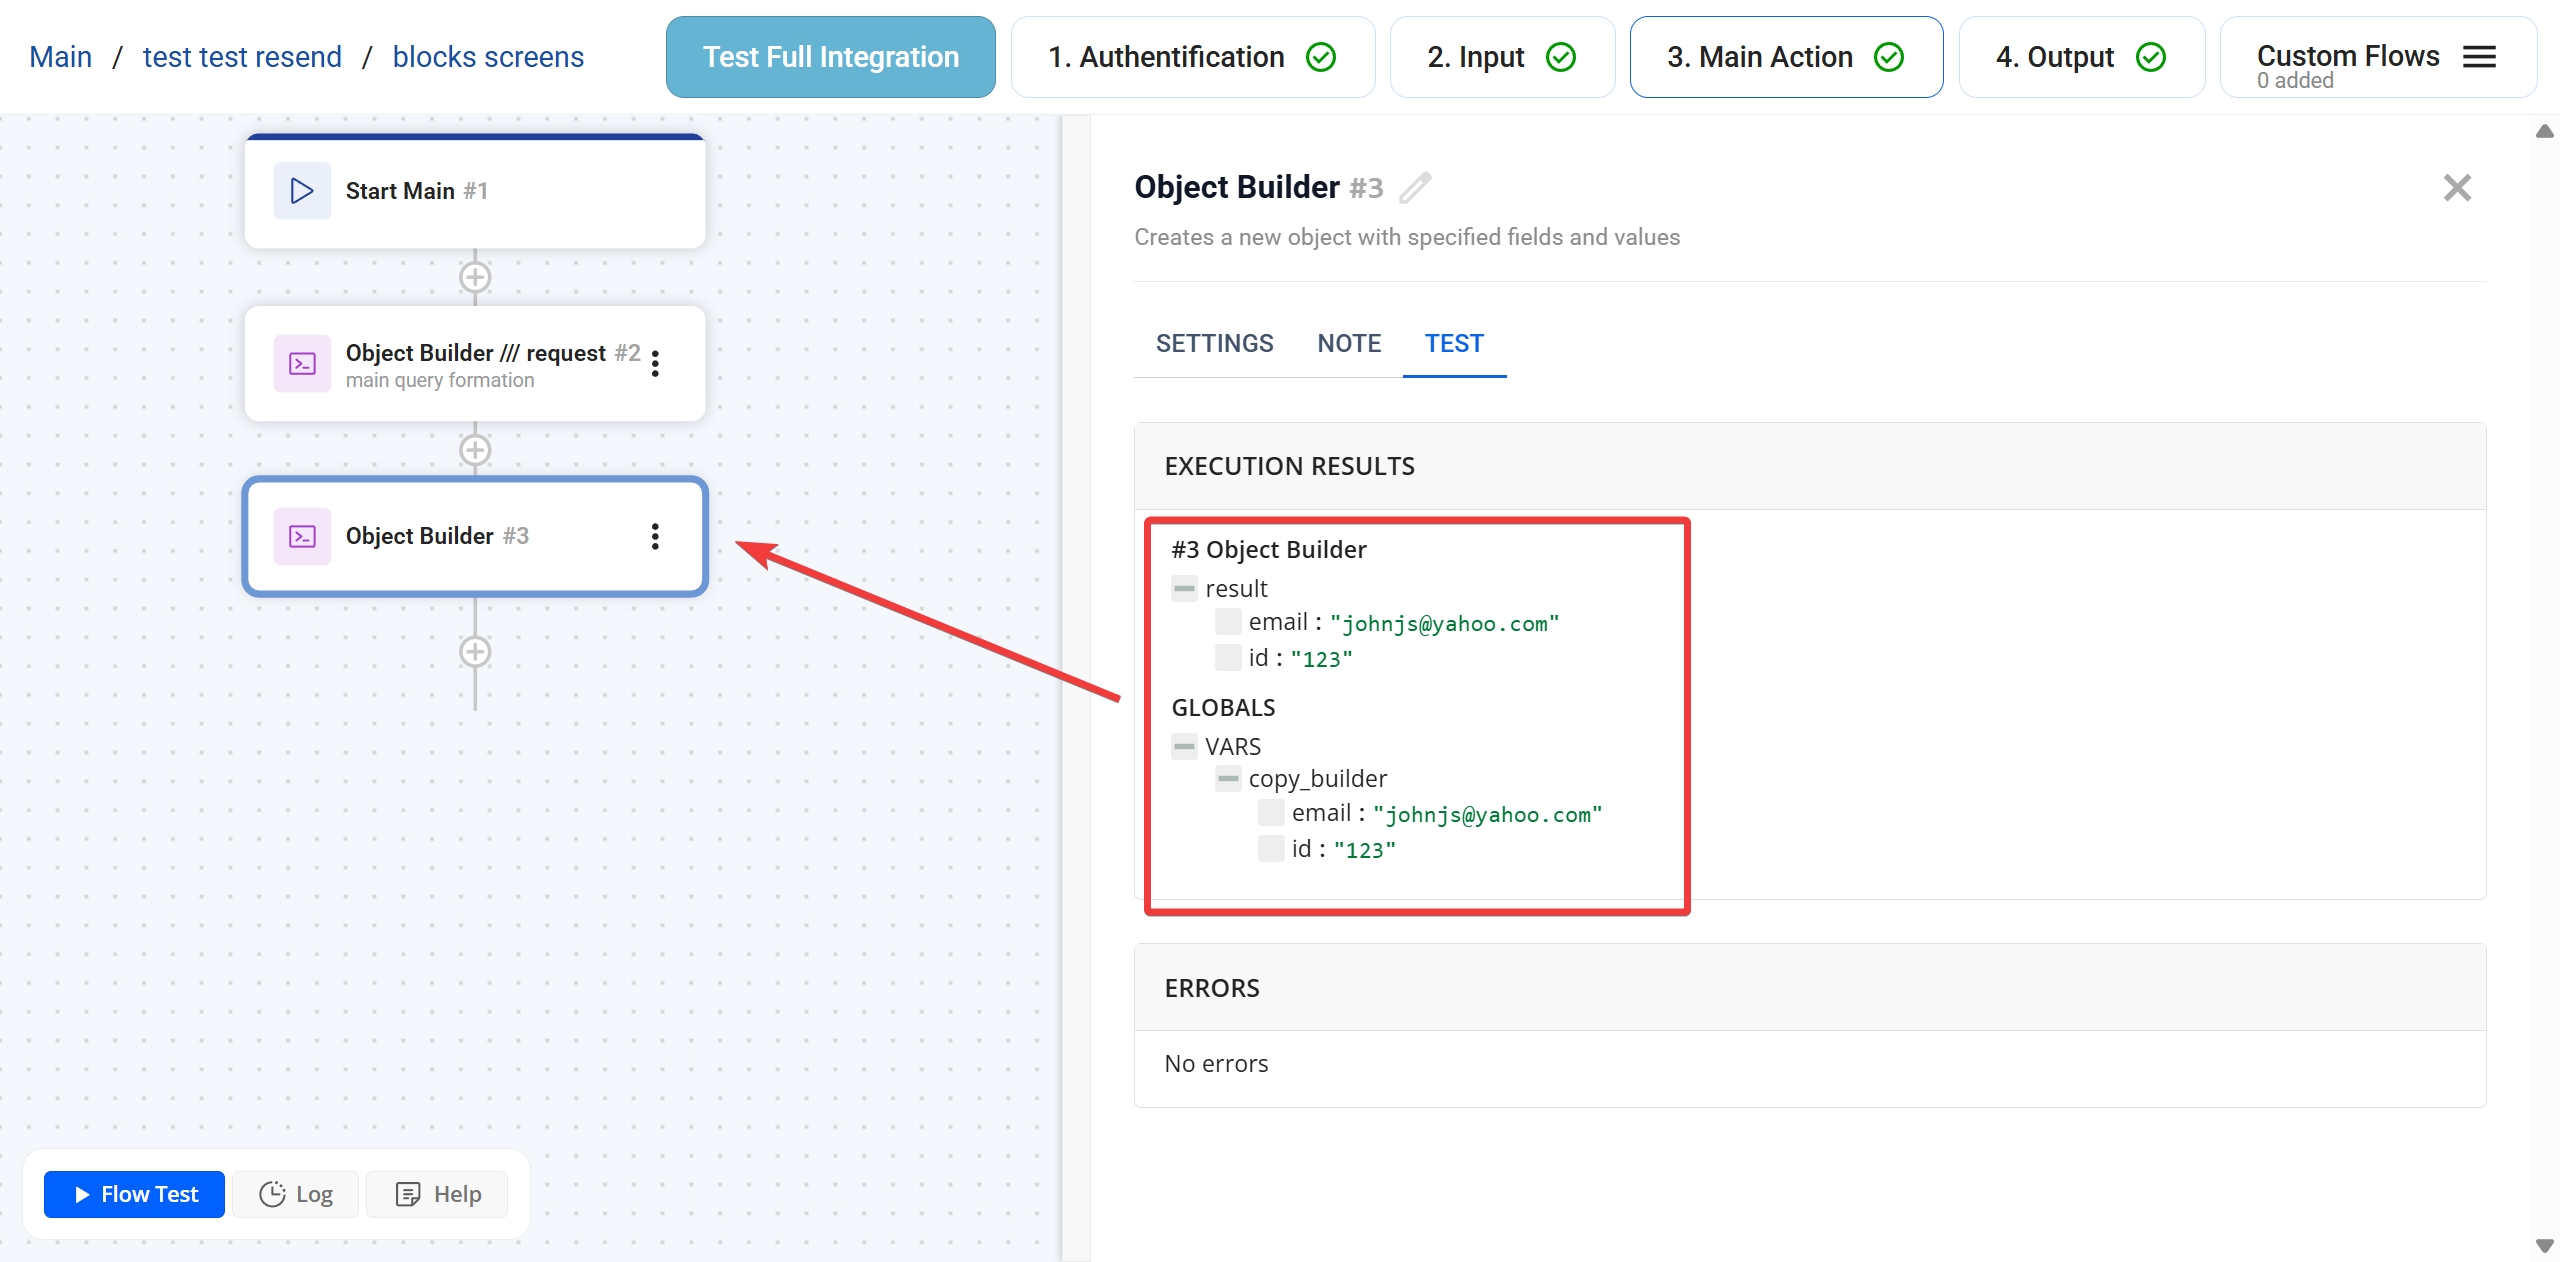The image size is (2560, 1262).
Task: Tick the checkbox next to copy_builder email
Action: (1270, 813)
